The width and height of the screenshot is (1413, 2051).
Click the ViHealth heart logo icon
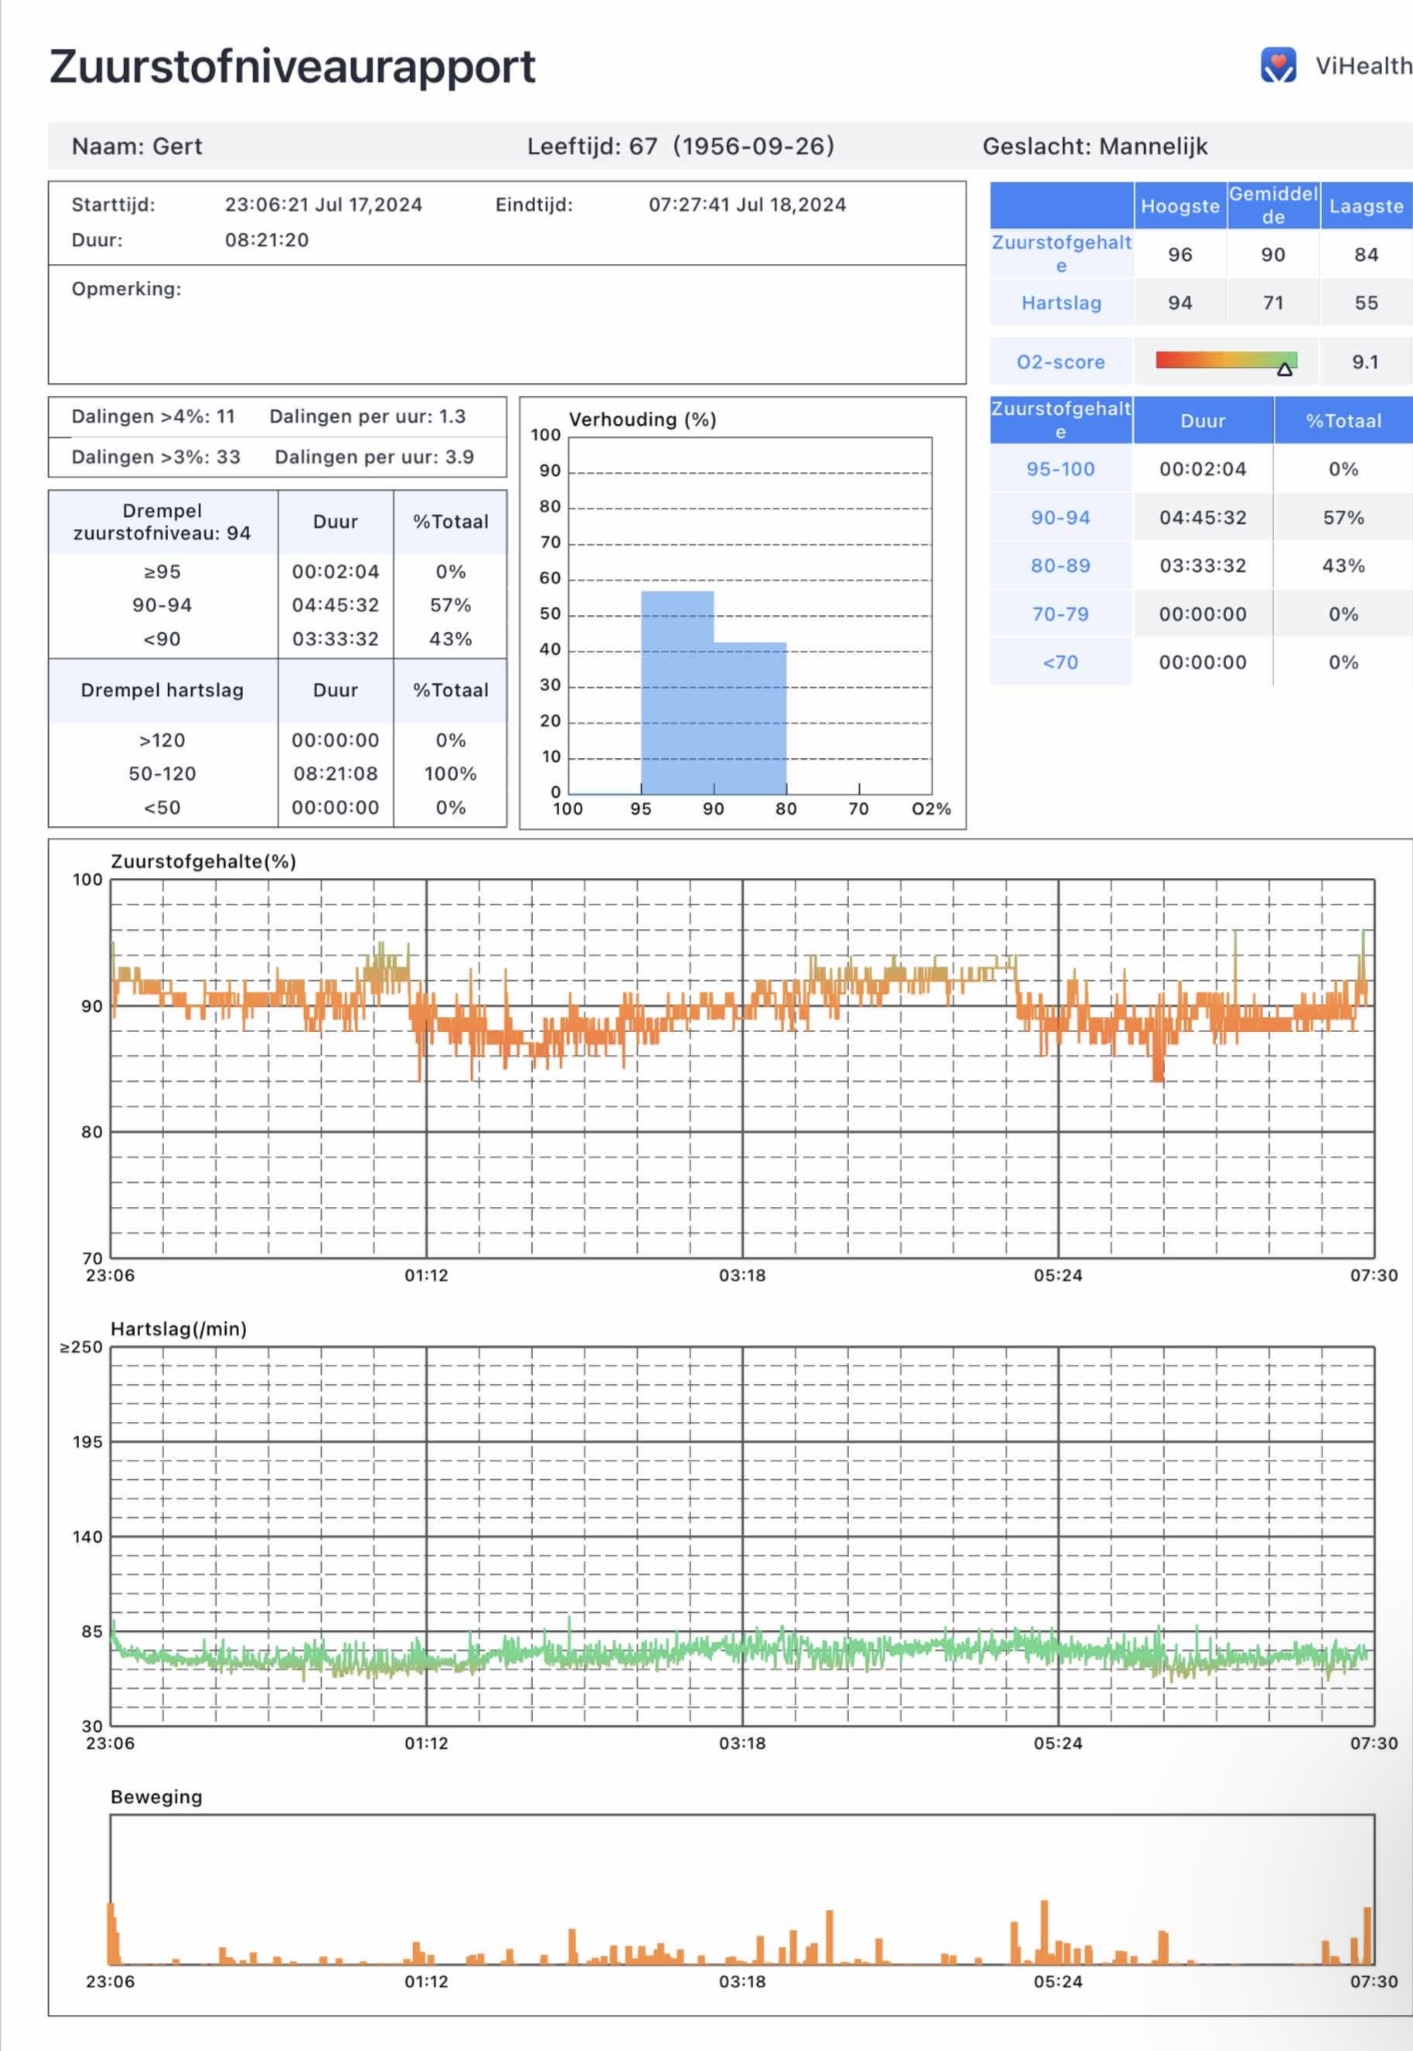coord(1277,65)
